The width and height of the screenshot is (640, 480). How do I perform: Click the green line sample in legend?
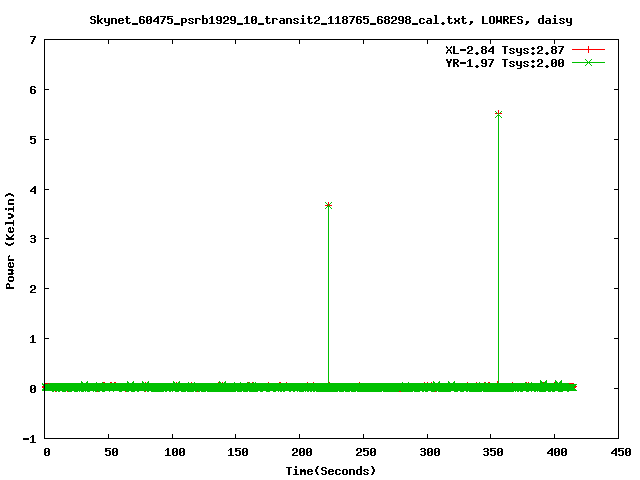pyautogui.click(x=588, y=62)
